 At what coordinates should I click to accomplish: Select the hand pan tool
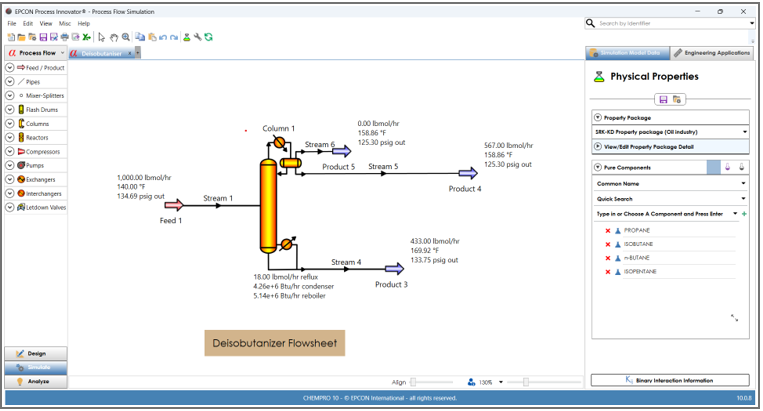point(114,37)
